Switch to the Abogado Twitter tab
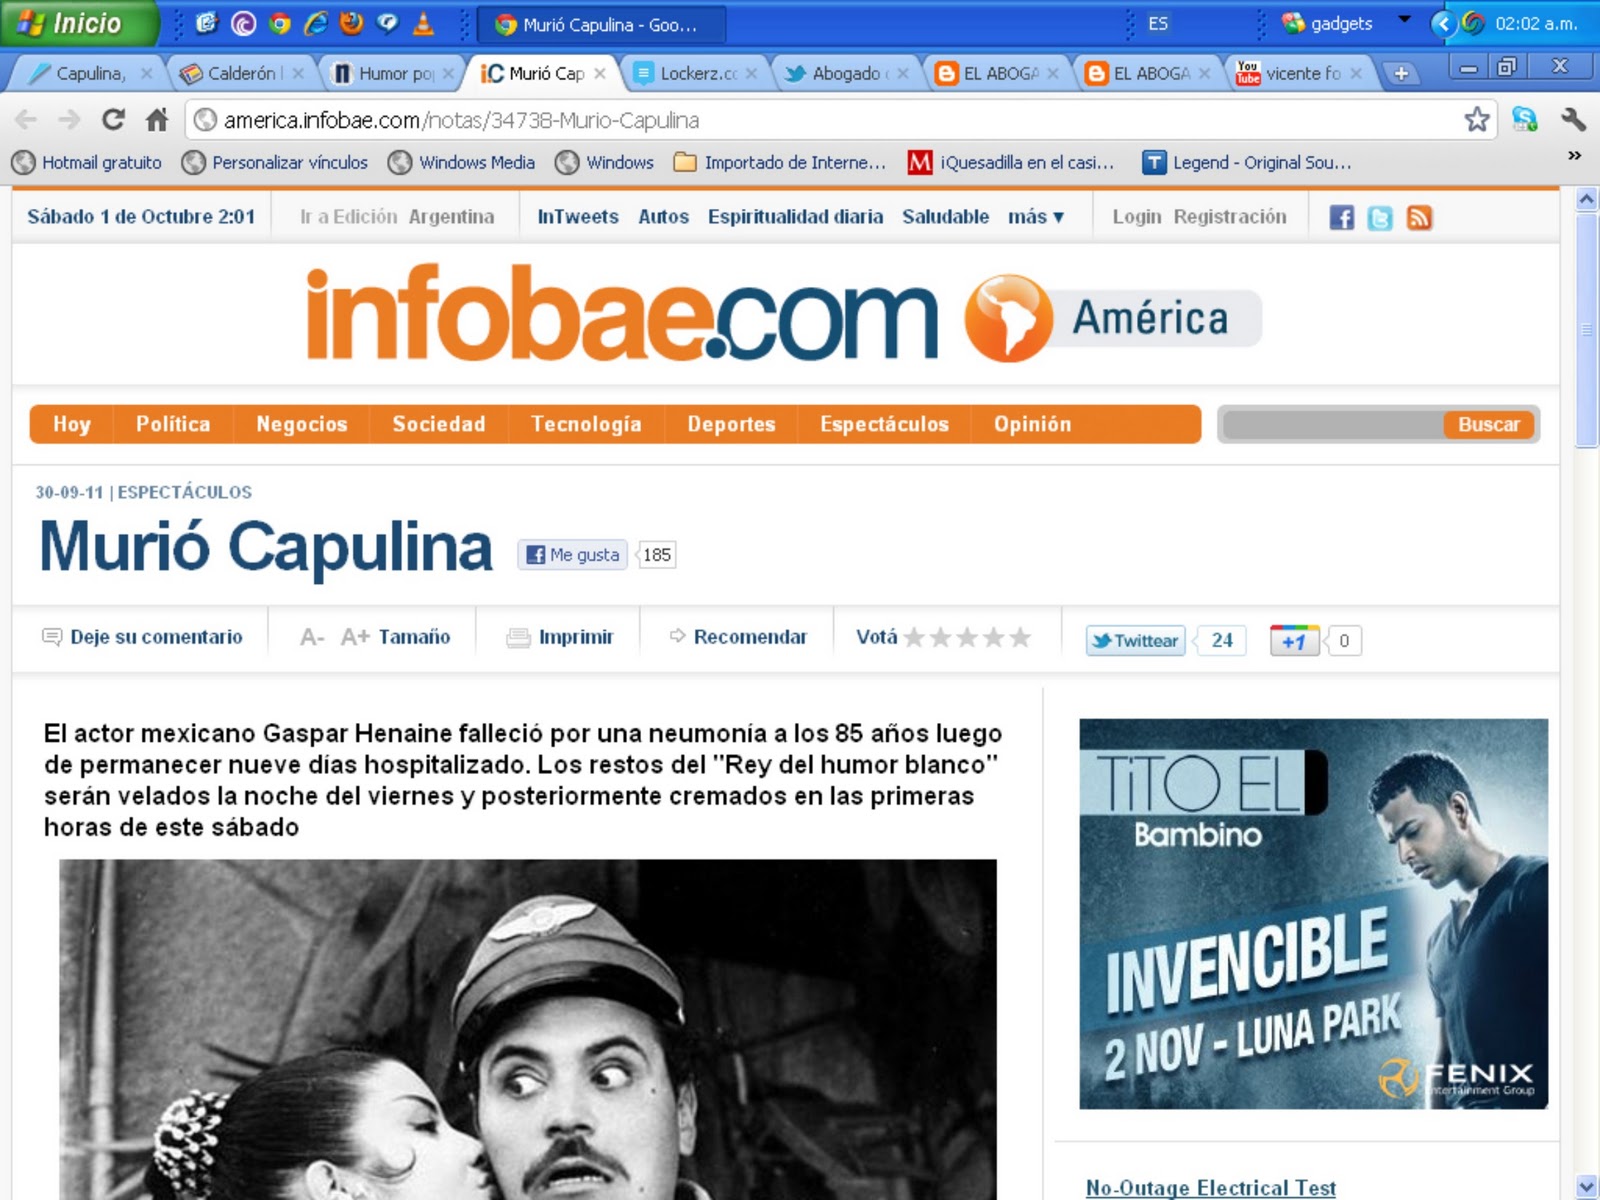Screen dimensions: 1600x1200 click(x=847, y=73)
